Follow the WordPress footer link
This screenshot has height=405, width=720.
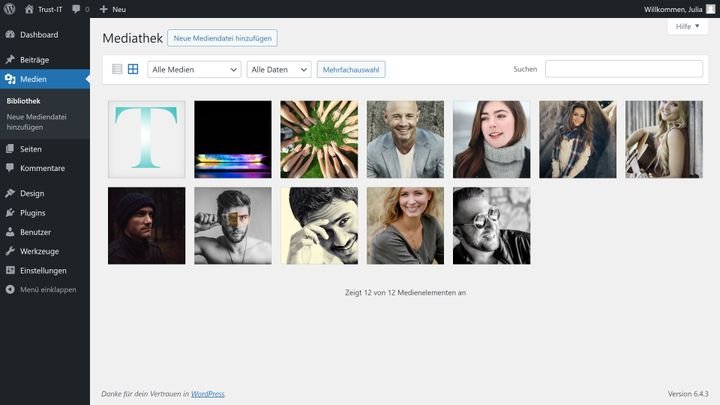point(208,394)
